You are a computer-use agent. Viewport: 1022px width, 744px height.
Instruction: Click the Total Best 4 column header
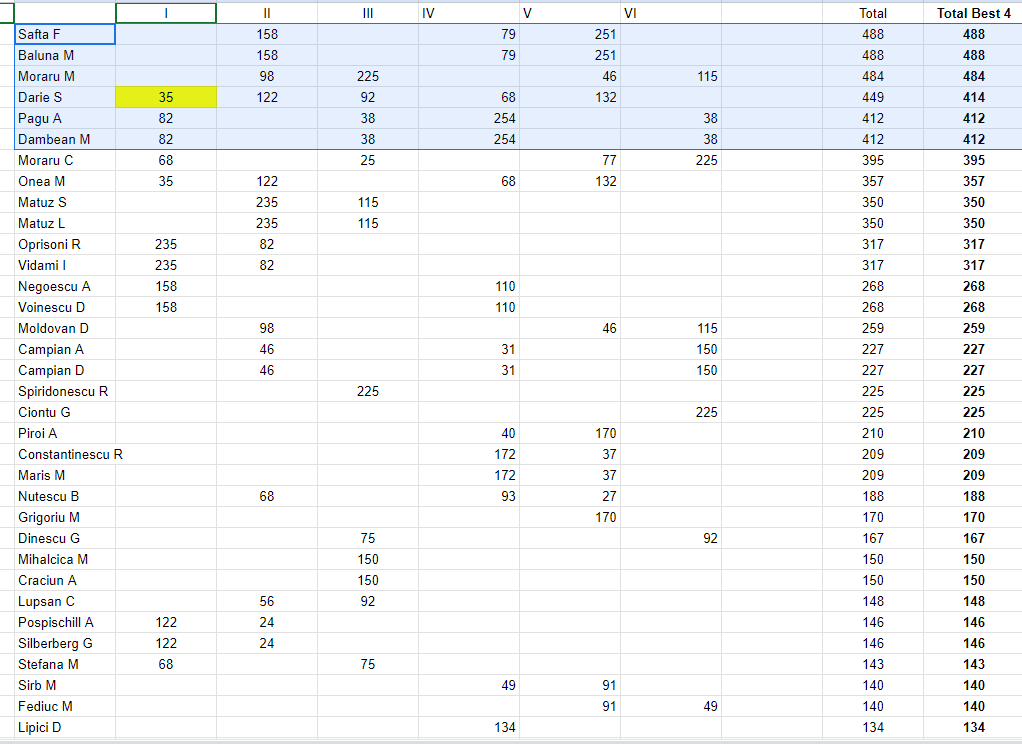pos(973,13)
